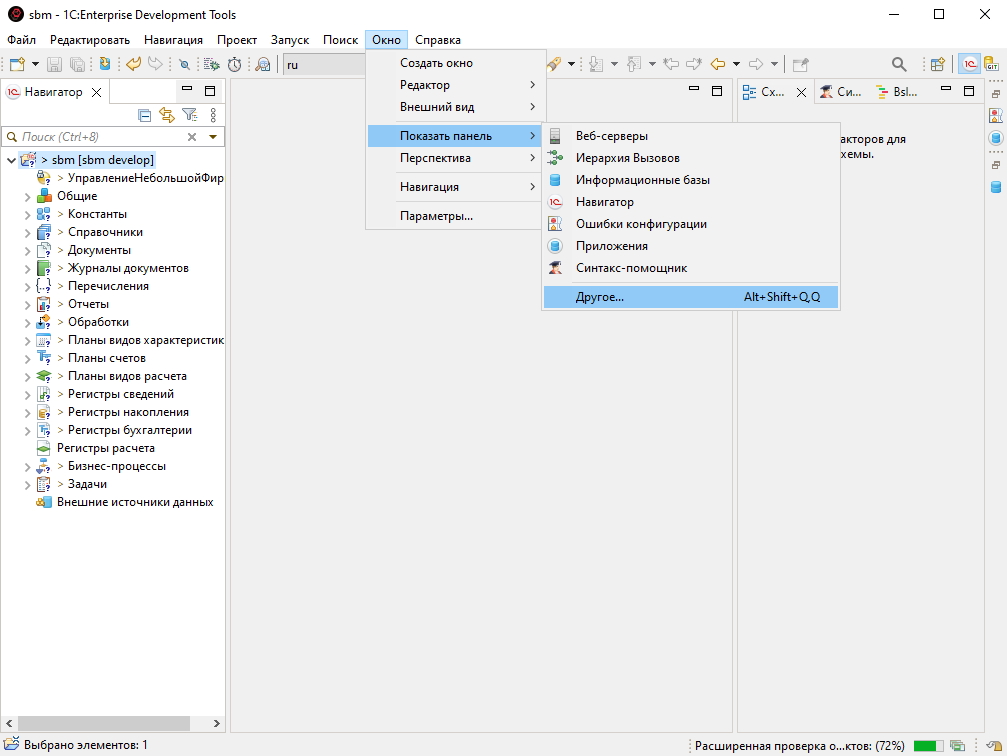Screen dimensions: 1007x756
Task: Click the Navigator filter icon
Action: pos(189,115)
